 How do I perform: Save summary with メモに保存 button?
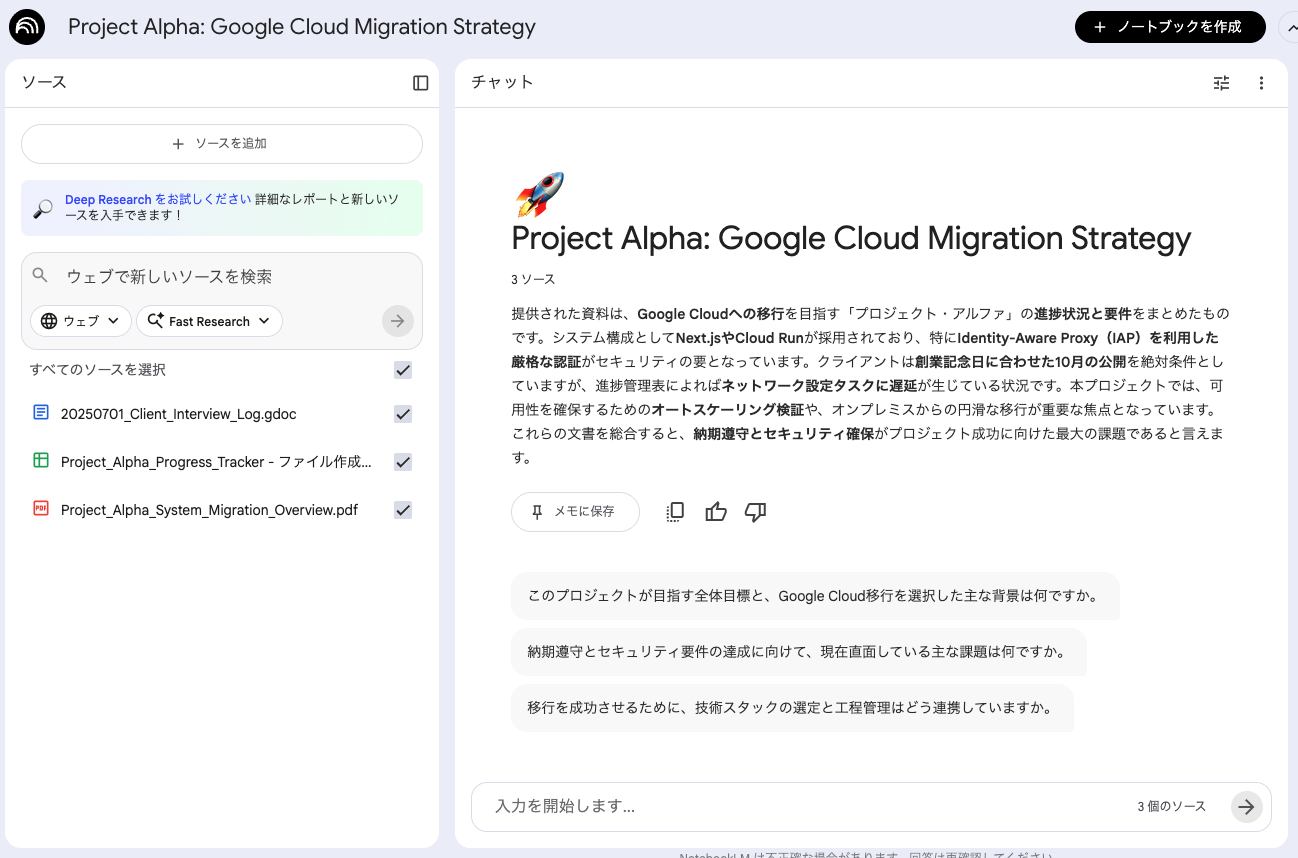coord(575,512)
